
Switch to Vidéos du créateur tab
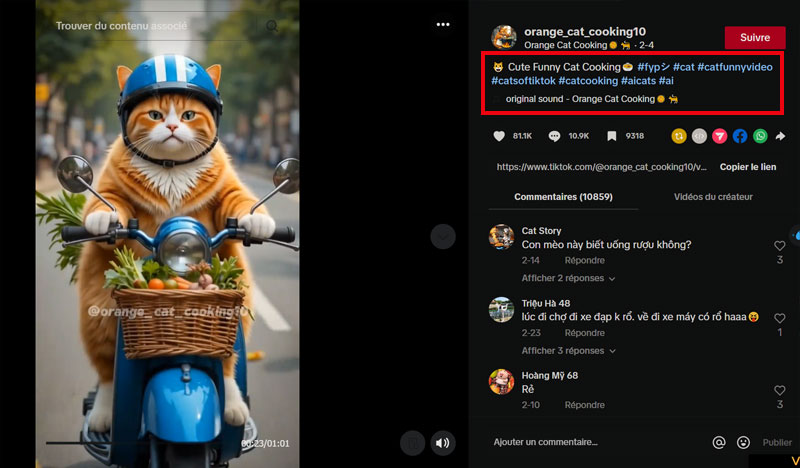[x=713, y=197]
